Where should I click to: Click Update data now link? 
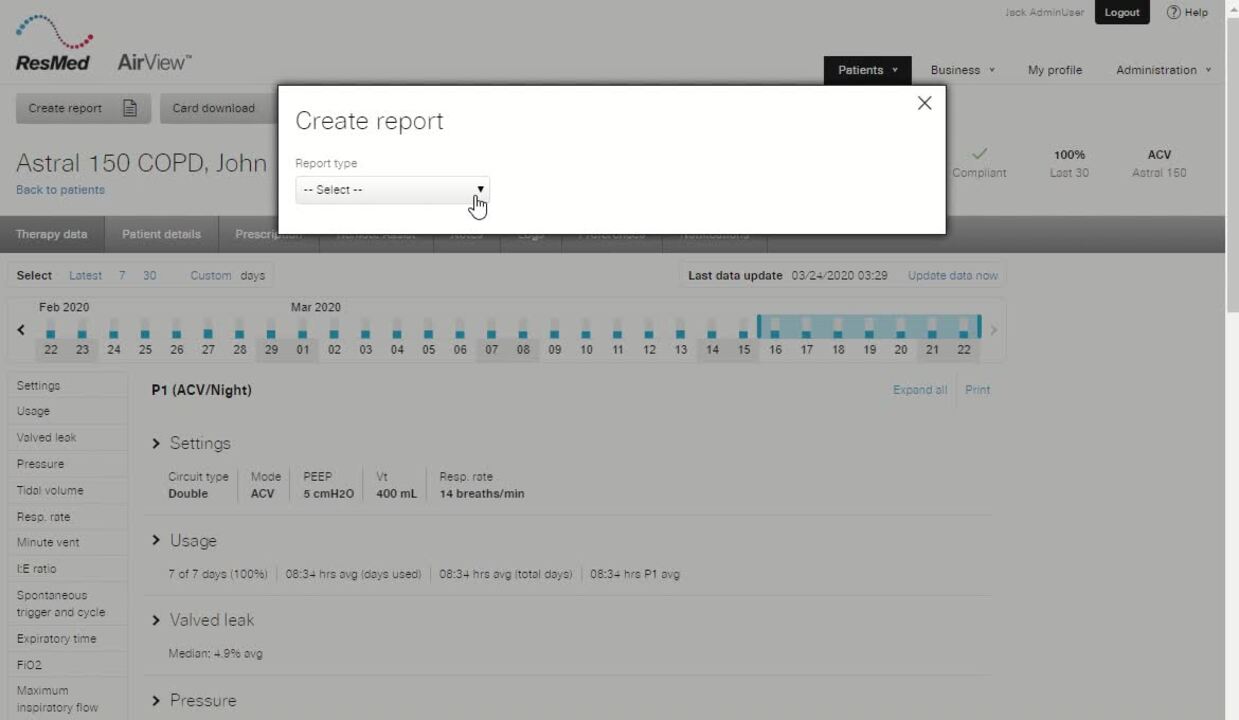[x=952, y=275]
